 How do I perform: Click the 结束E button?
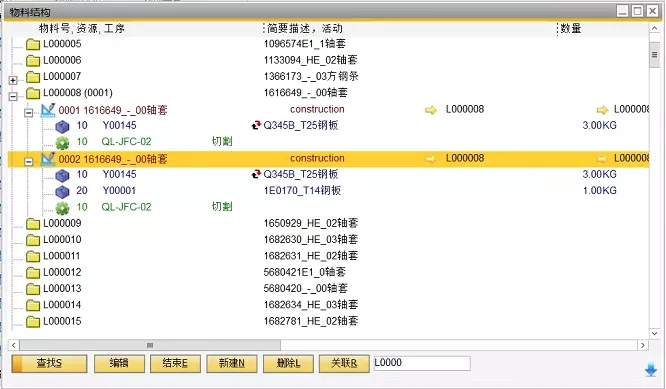click(175, 364)
